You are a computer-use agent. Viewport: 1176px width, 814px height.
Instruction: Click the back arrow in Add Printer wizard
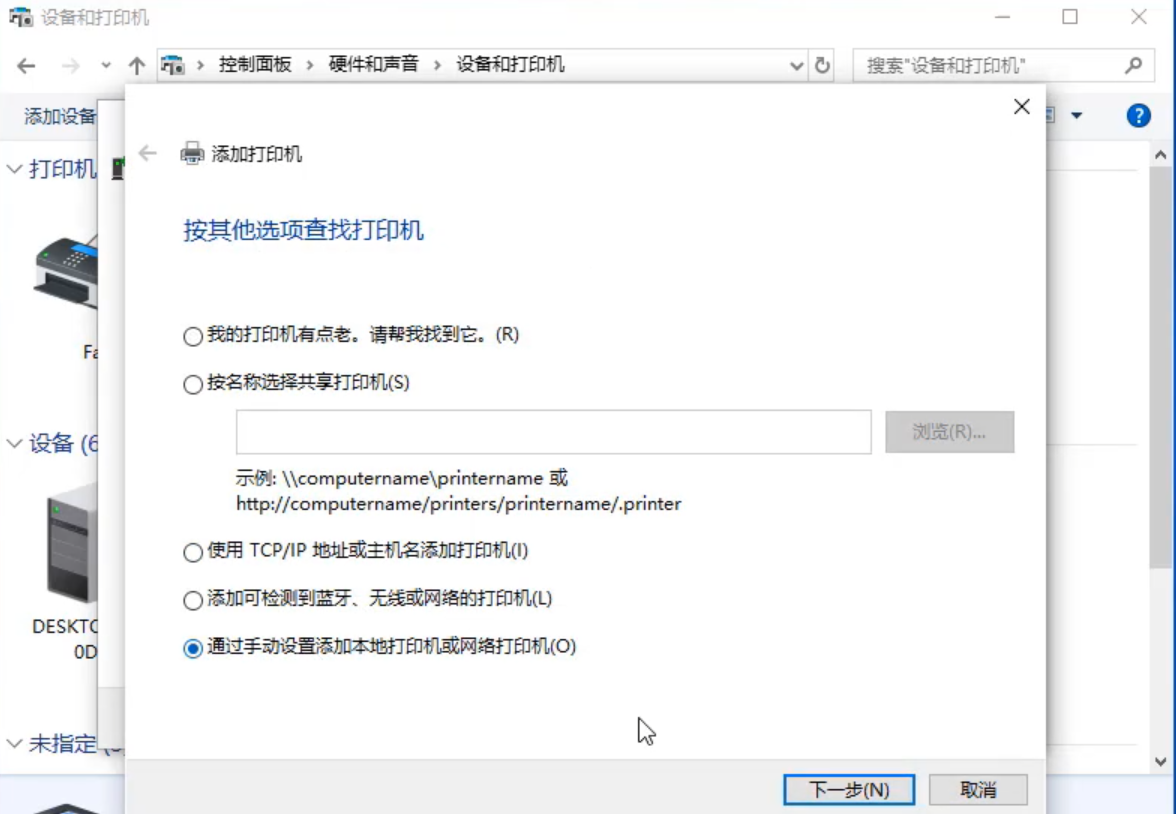click(x=148, y=154)
